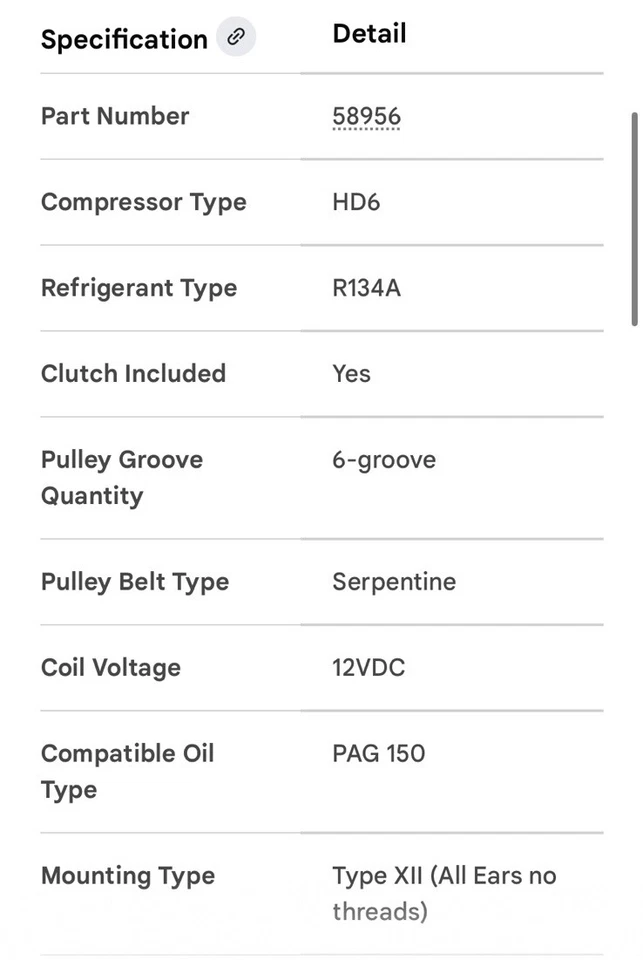Click the Mounting Type label
Viewport: 643px width, 960px height.
tap(128, 876)
